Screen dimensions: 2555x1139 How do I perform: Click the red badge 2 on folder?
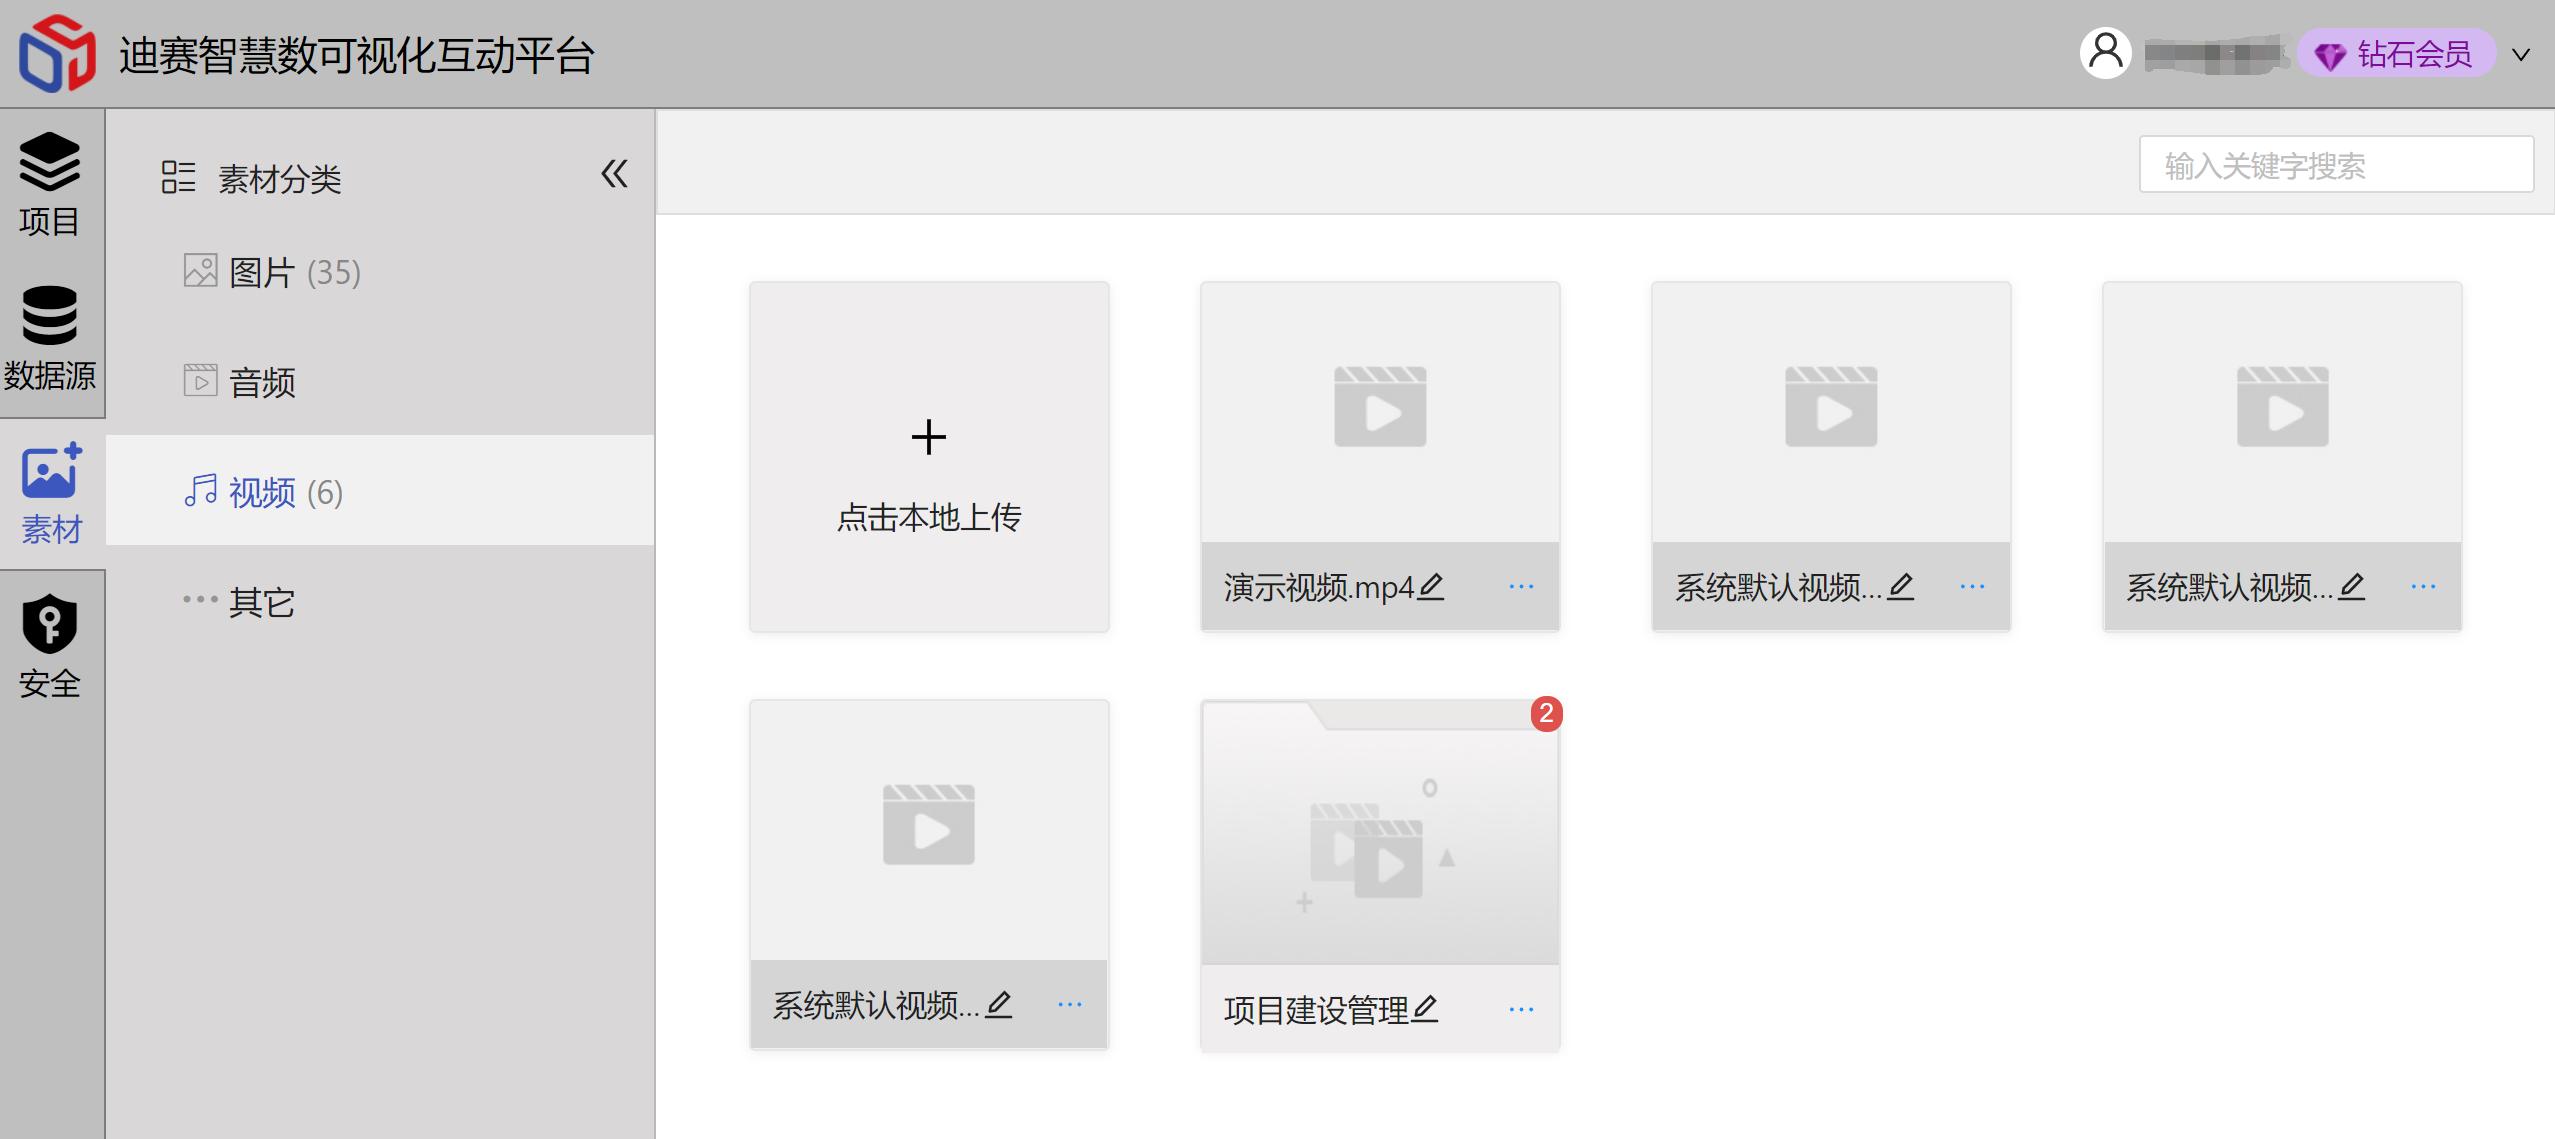coord(1546,713)
